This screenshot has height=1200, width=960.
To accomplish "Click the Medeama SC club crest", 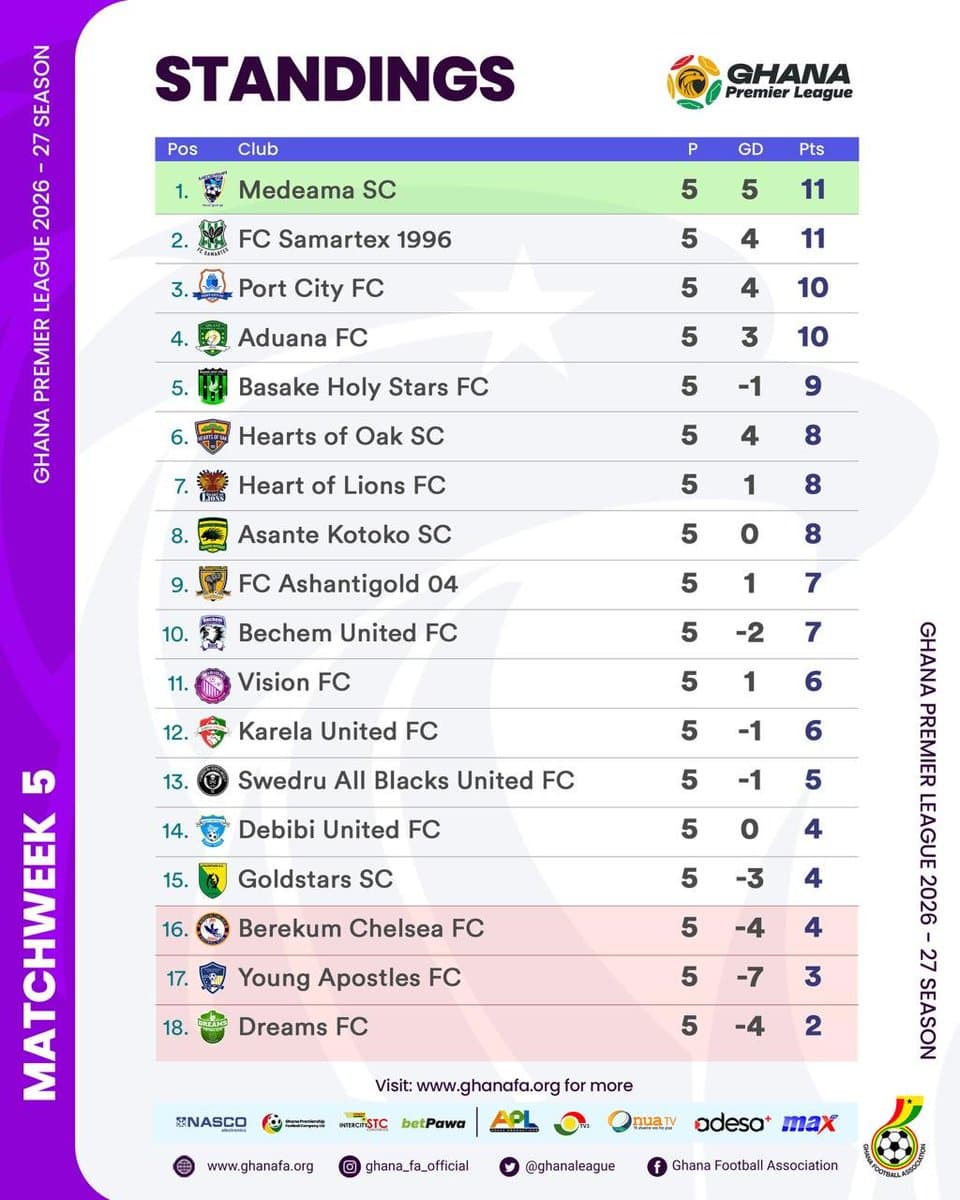I will [213, 188].
